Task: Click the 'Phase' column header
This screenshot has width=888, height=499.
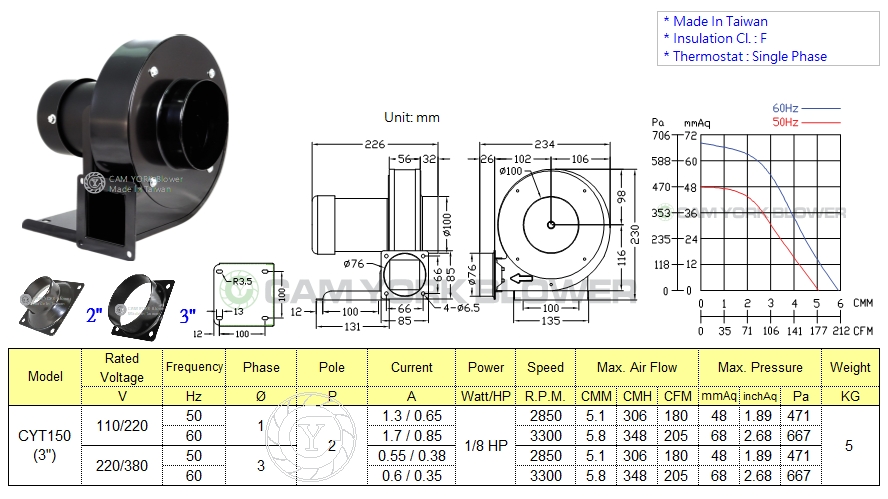Action: click(261, 368)
